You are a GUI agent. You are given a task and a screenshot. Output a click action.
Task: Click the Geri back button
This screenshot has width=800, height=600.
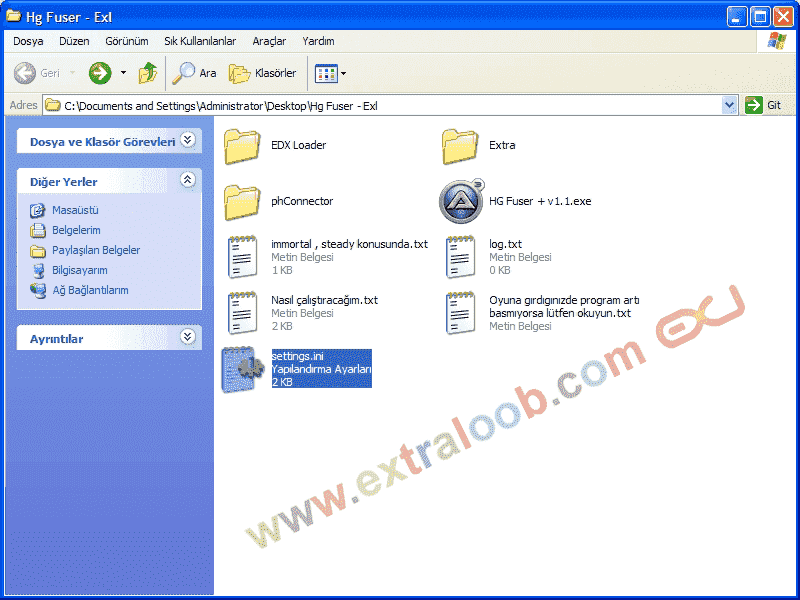point(37,73)
